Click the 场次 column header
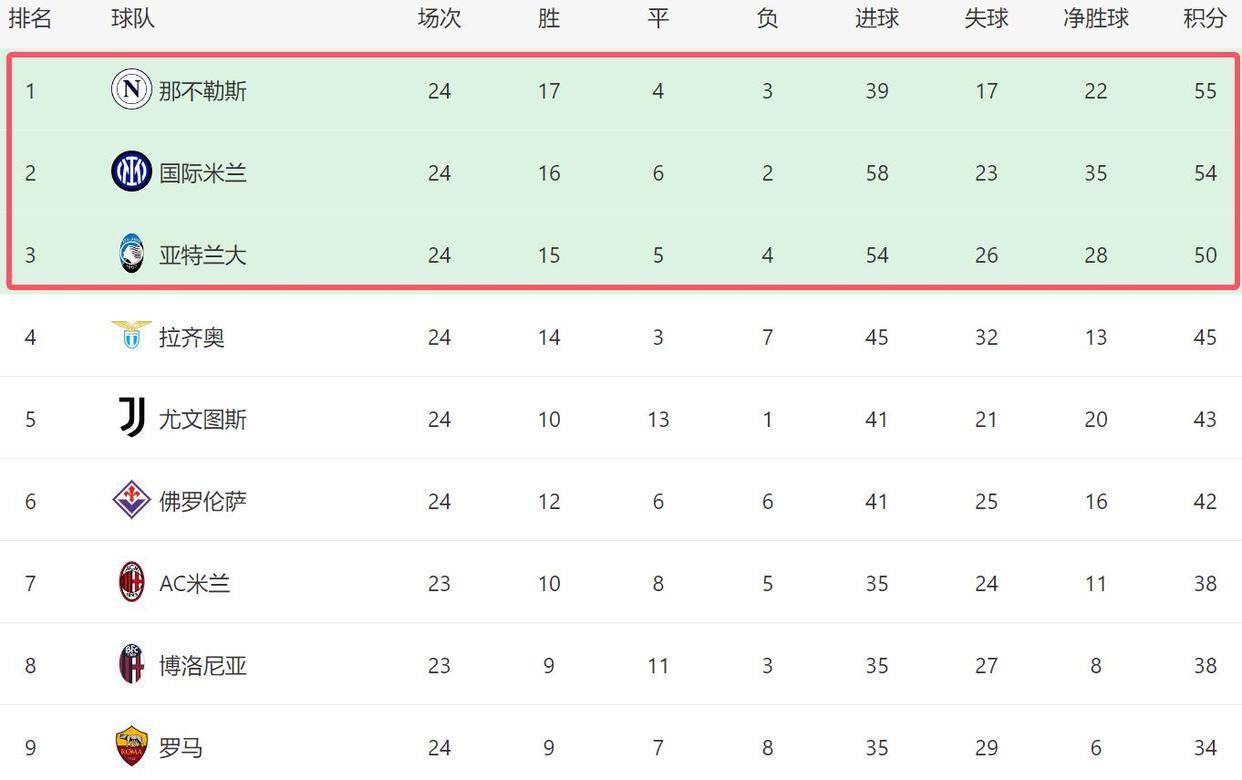The image size is (1242, 780). (439, 18)
